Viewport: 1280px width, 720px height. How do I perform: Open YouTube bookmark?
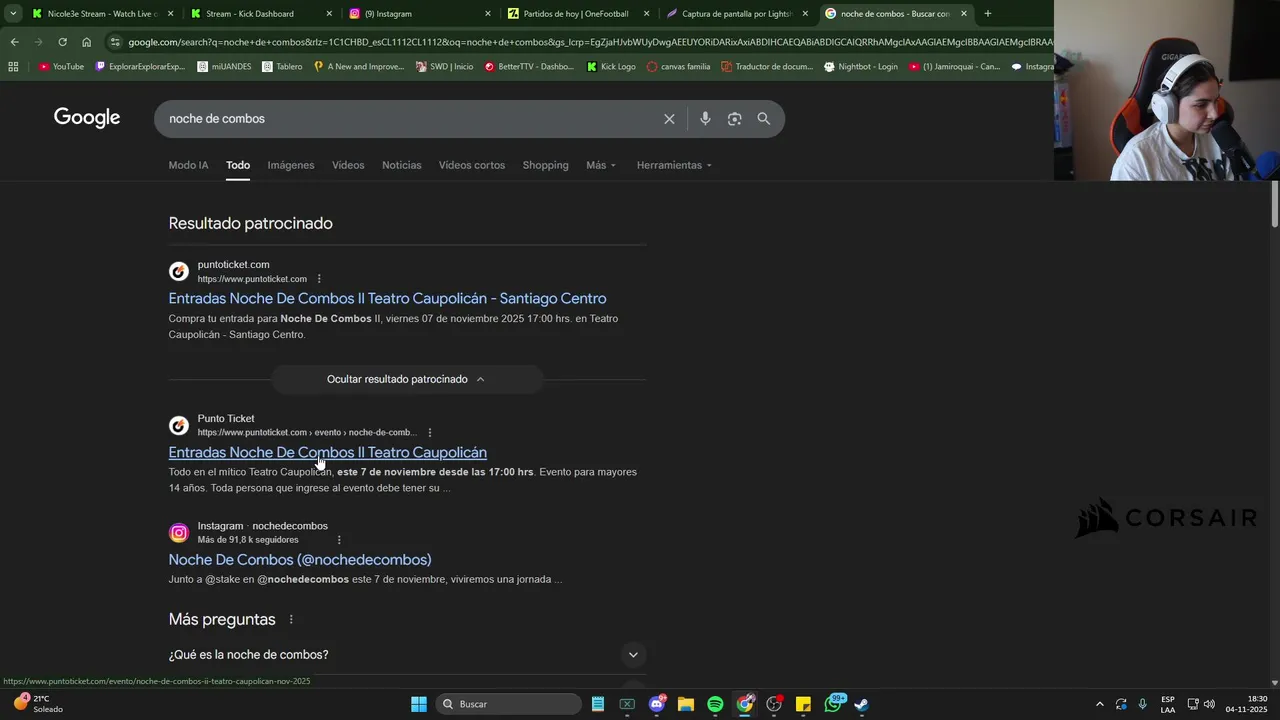click(62, 67)
